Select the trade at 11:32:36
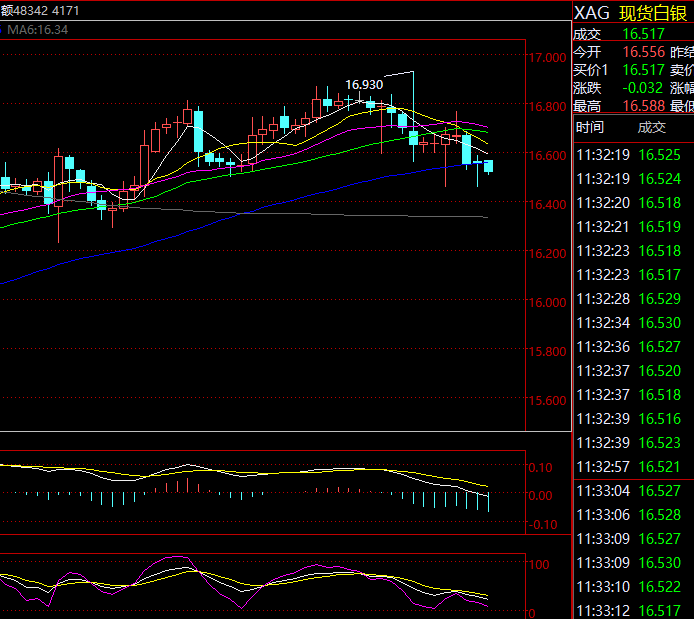694x619 pixels. tap(634, 347)
